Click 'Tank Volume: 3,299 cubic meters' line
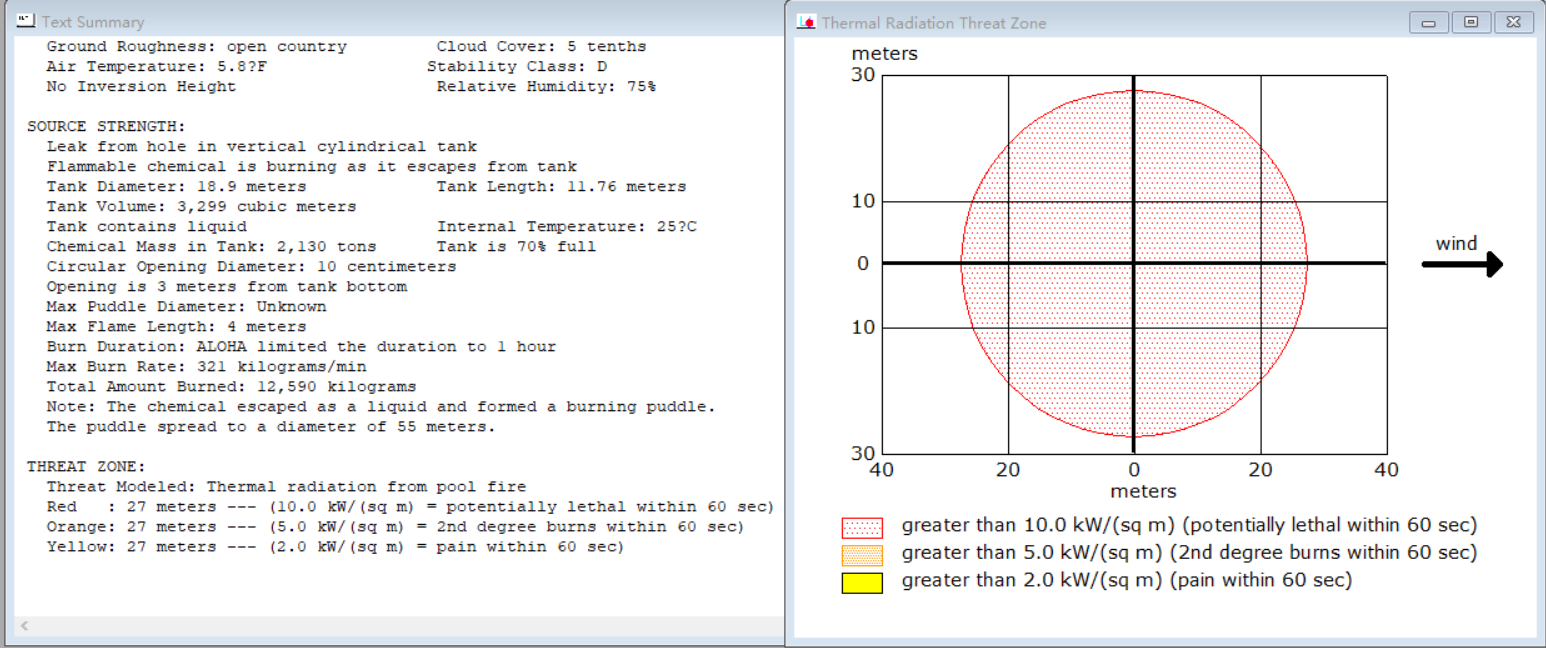The height and width of the screenshot is (648, 1546). [201, 207]
